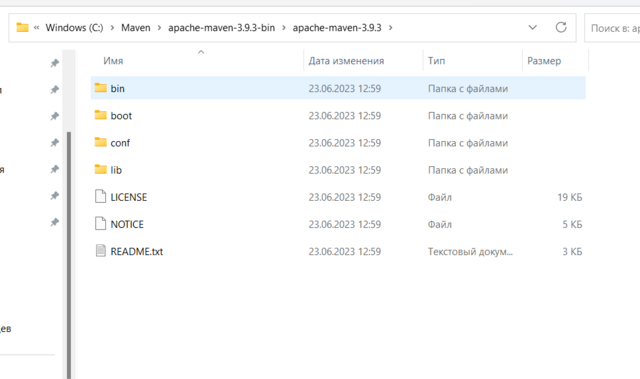Select the boot folder name
640x379 pixels.
pyautogui.click(x=121, y=116)
